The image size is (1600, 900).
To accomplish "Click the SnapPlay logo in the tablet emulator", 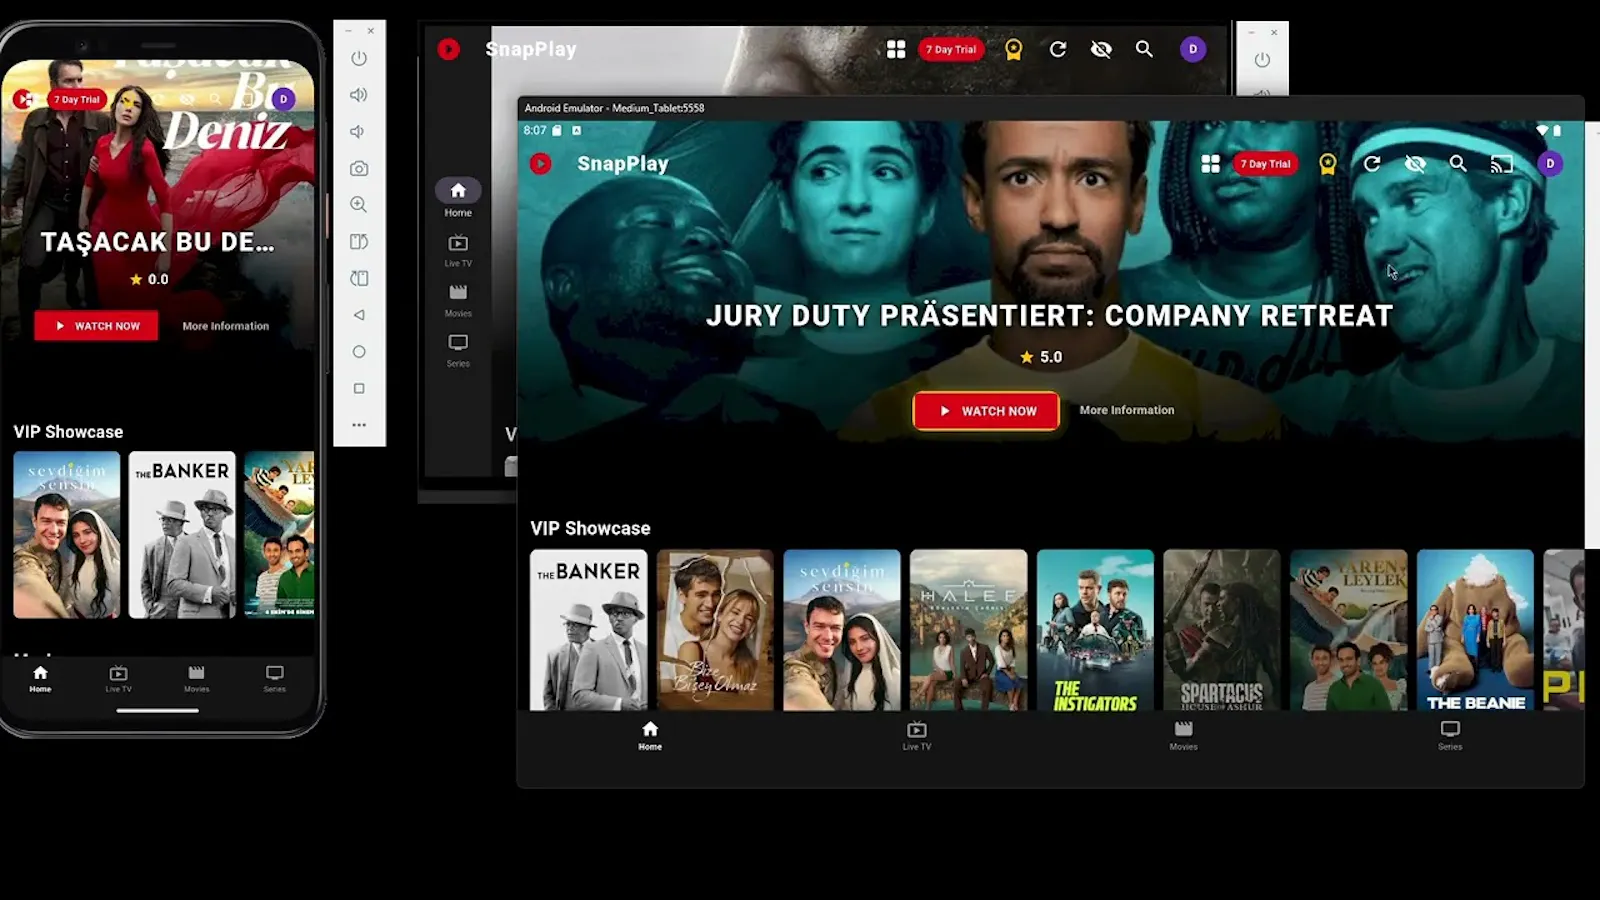I will click(541, 163).
